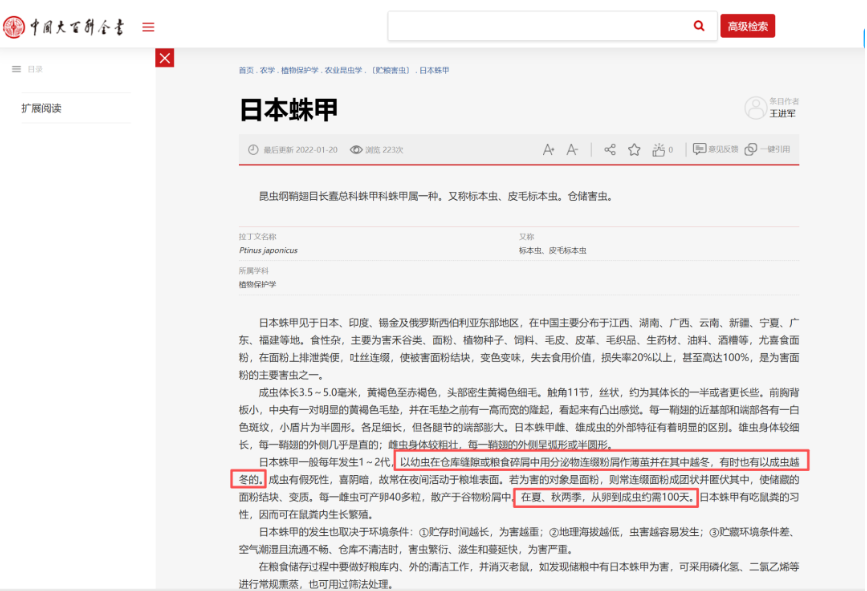Click the red magnifier search icon
Image resolution: width=867 pixels, height=591 pixels.
(x=699, y=26)
